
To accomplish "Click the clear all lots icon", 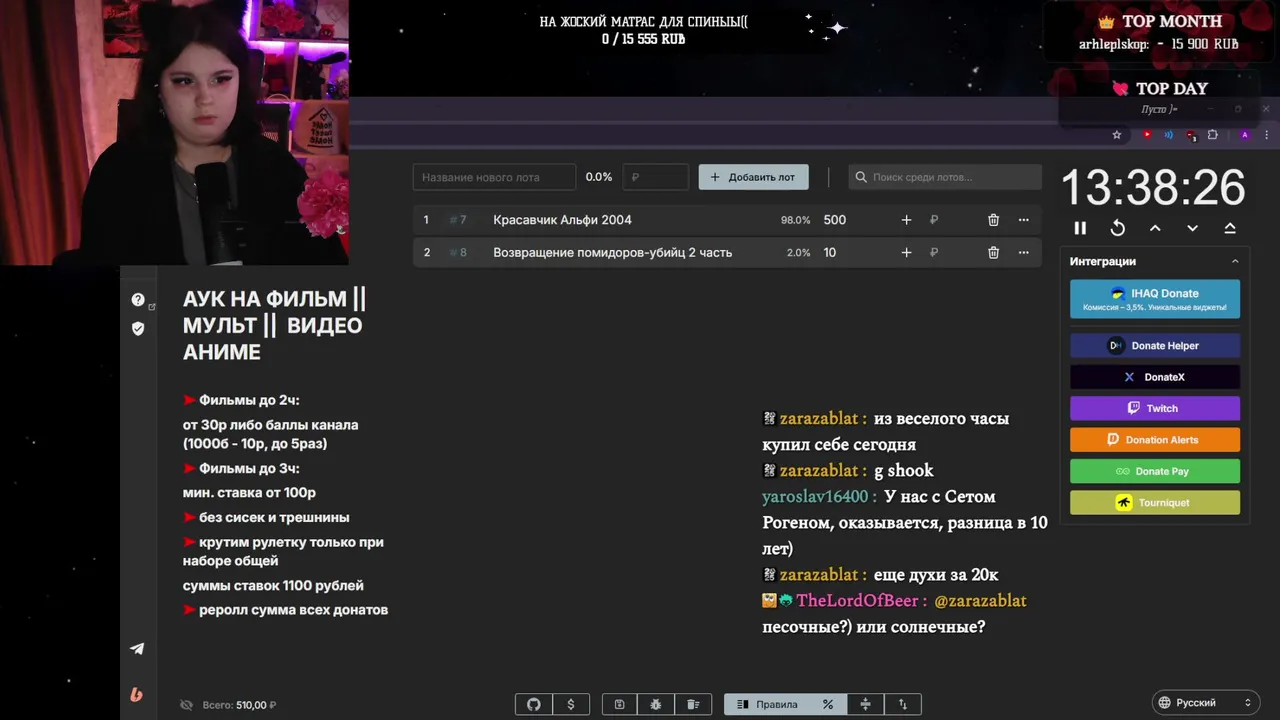I will point(693,704).
